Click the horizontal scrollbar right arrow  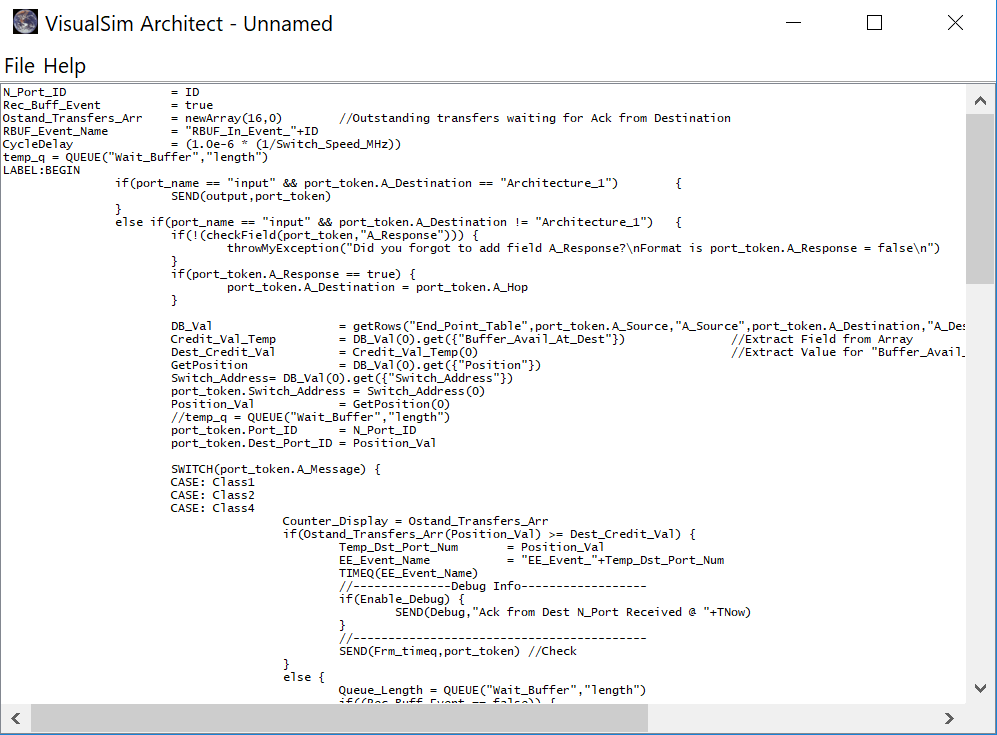(x=950, y=718)
